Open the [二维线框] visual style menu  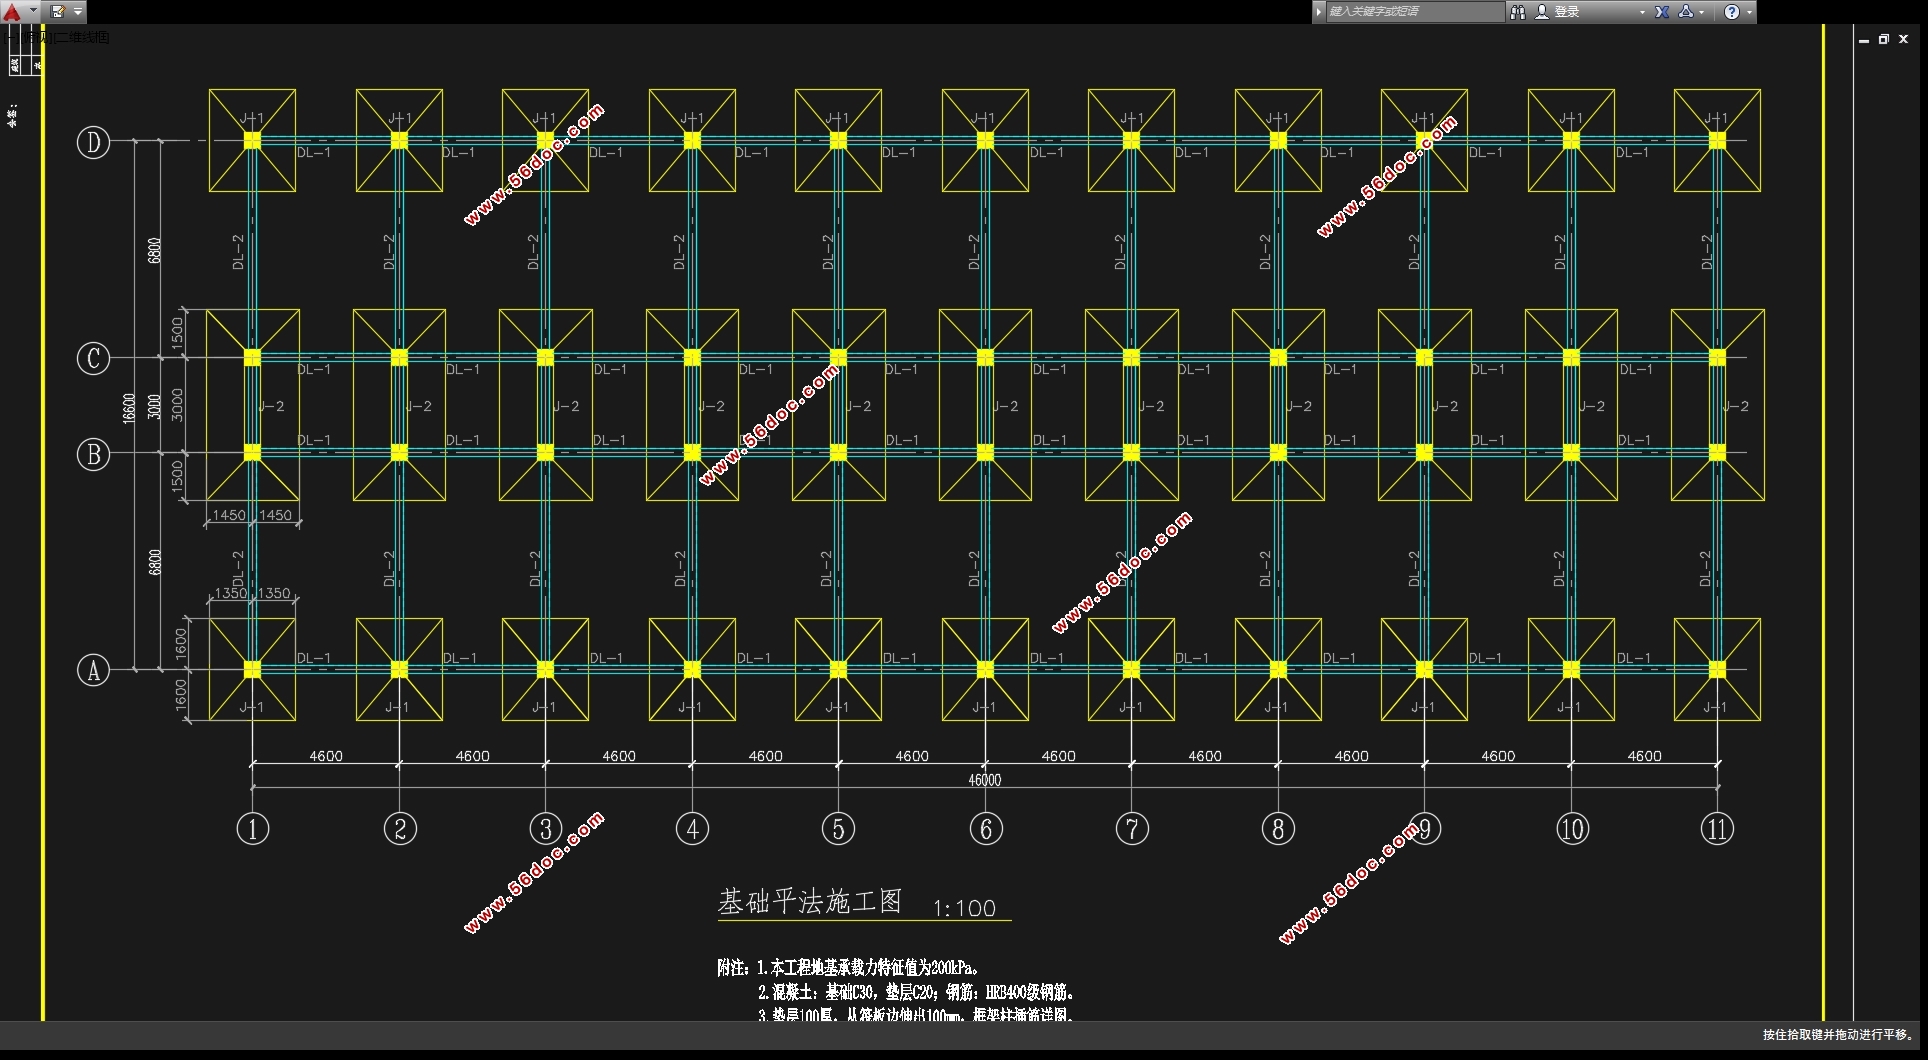(x=82, y=37)
